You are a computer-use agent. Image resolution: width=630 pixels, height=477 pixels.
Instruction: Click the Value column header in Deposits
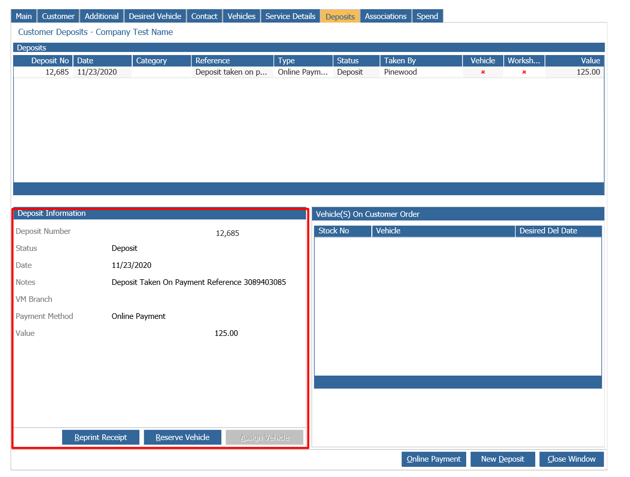click(x=575, y=61)
